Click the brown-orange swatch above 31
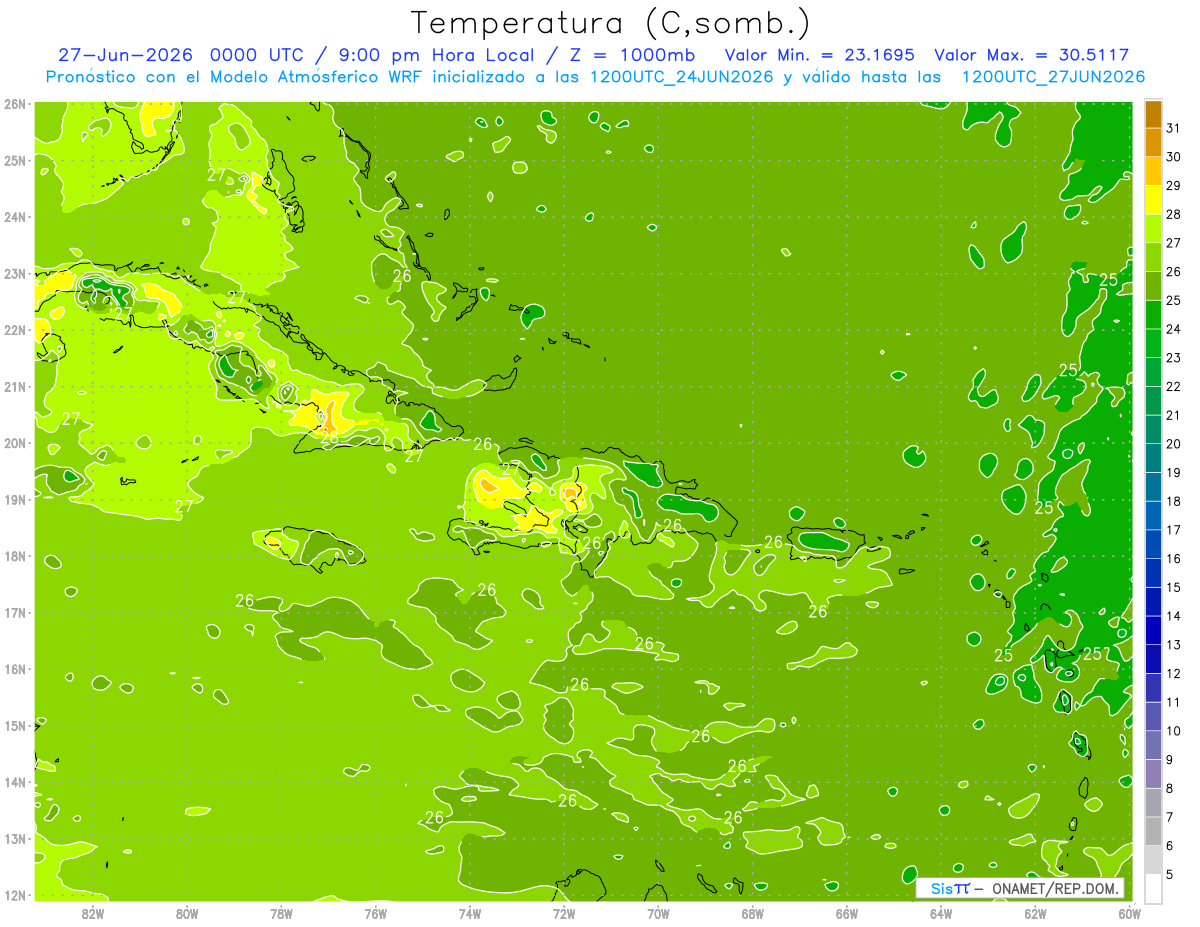 [1154, 114]
